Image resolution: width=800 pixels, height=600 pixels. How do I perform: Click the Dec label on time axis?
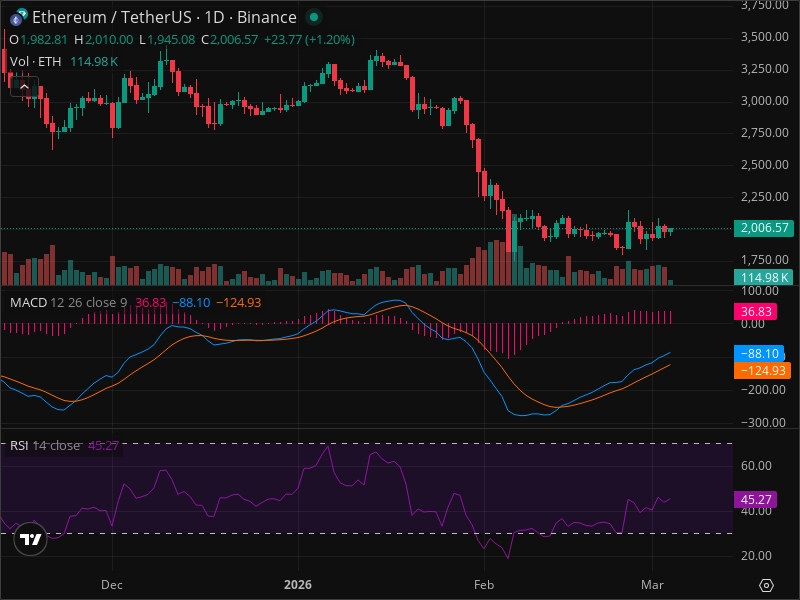click(112, 585)
